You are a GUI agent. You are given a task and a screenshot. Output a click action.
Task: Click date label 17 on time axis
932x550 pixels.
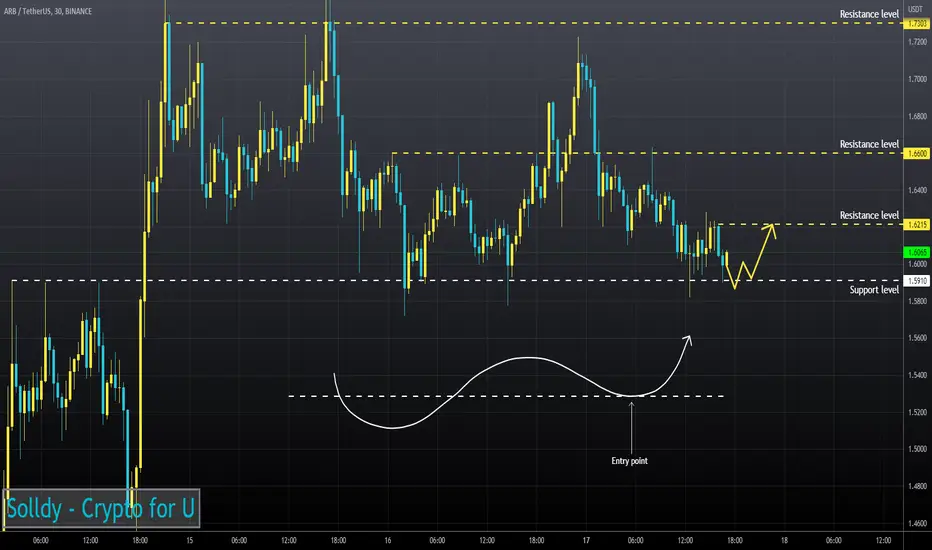(586, 540)
